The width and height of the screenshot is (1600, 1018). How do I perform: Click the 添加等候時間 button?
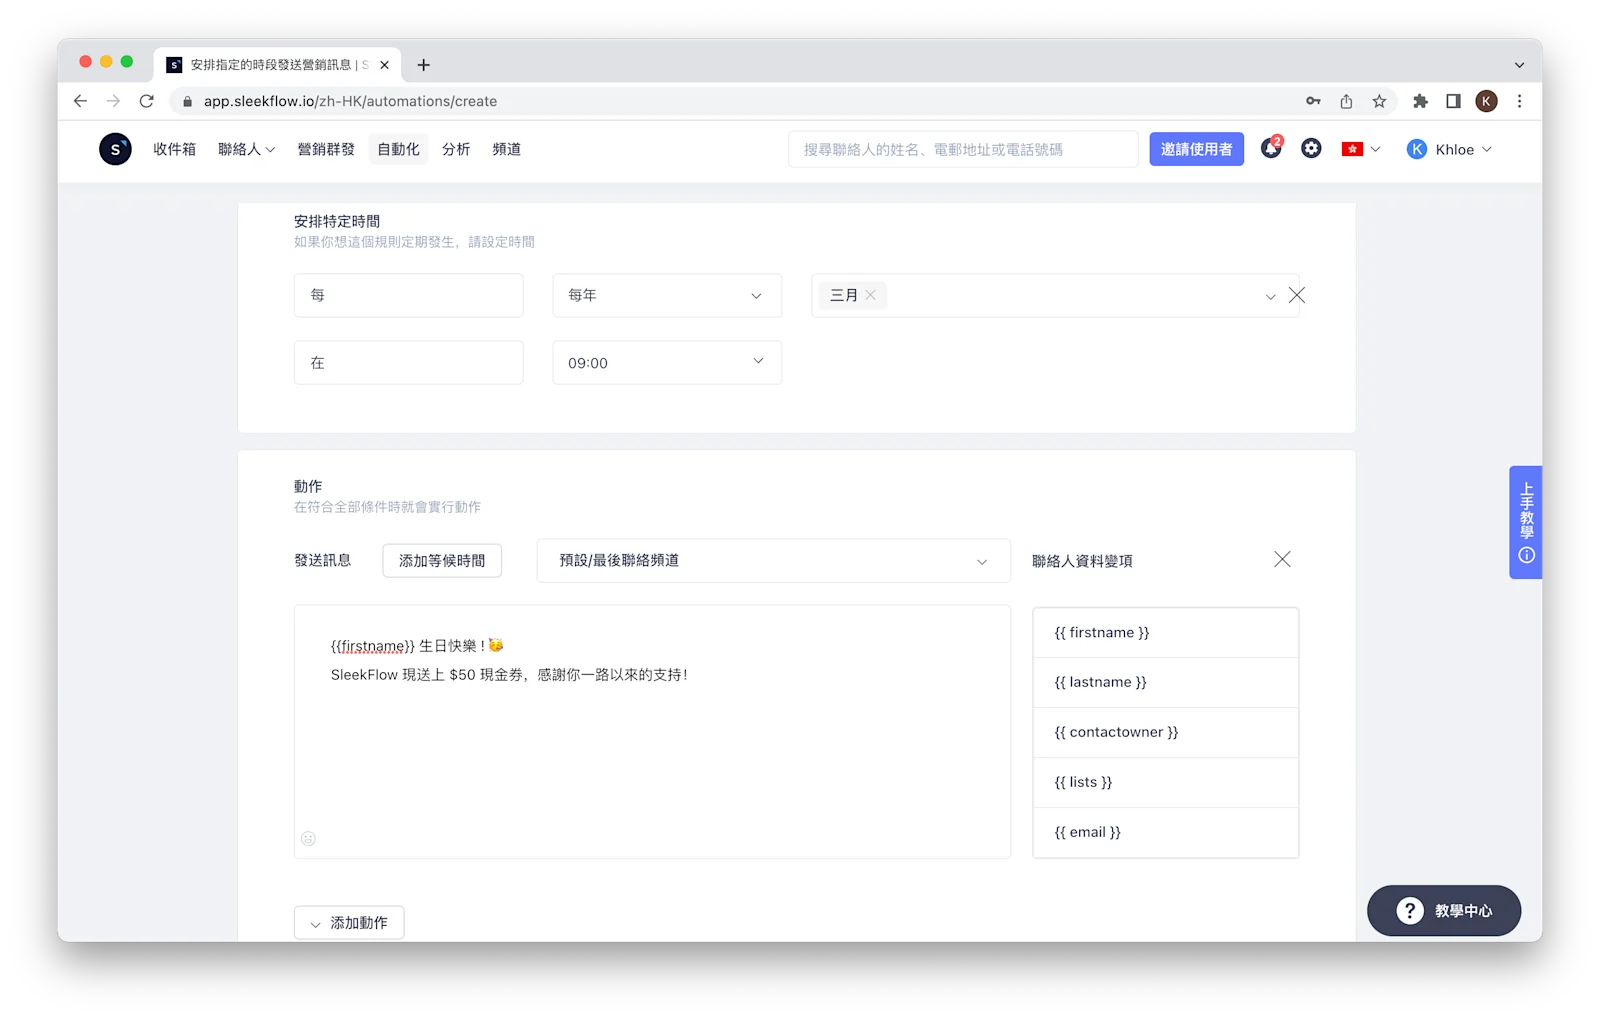point(442,561)
